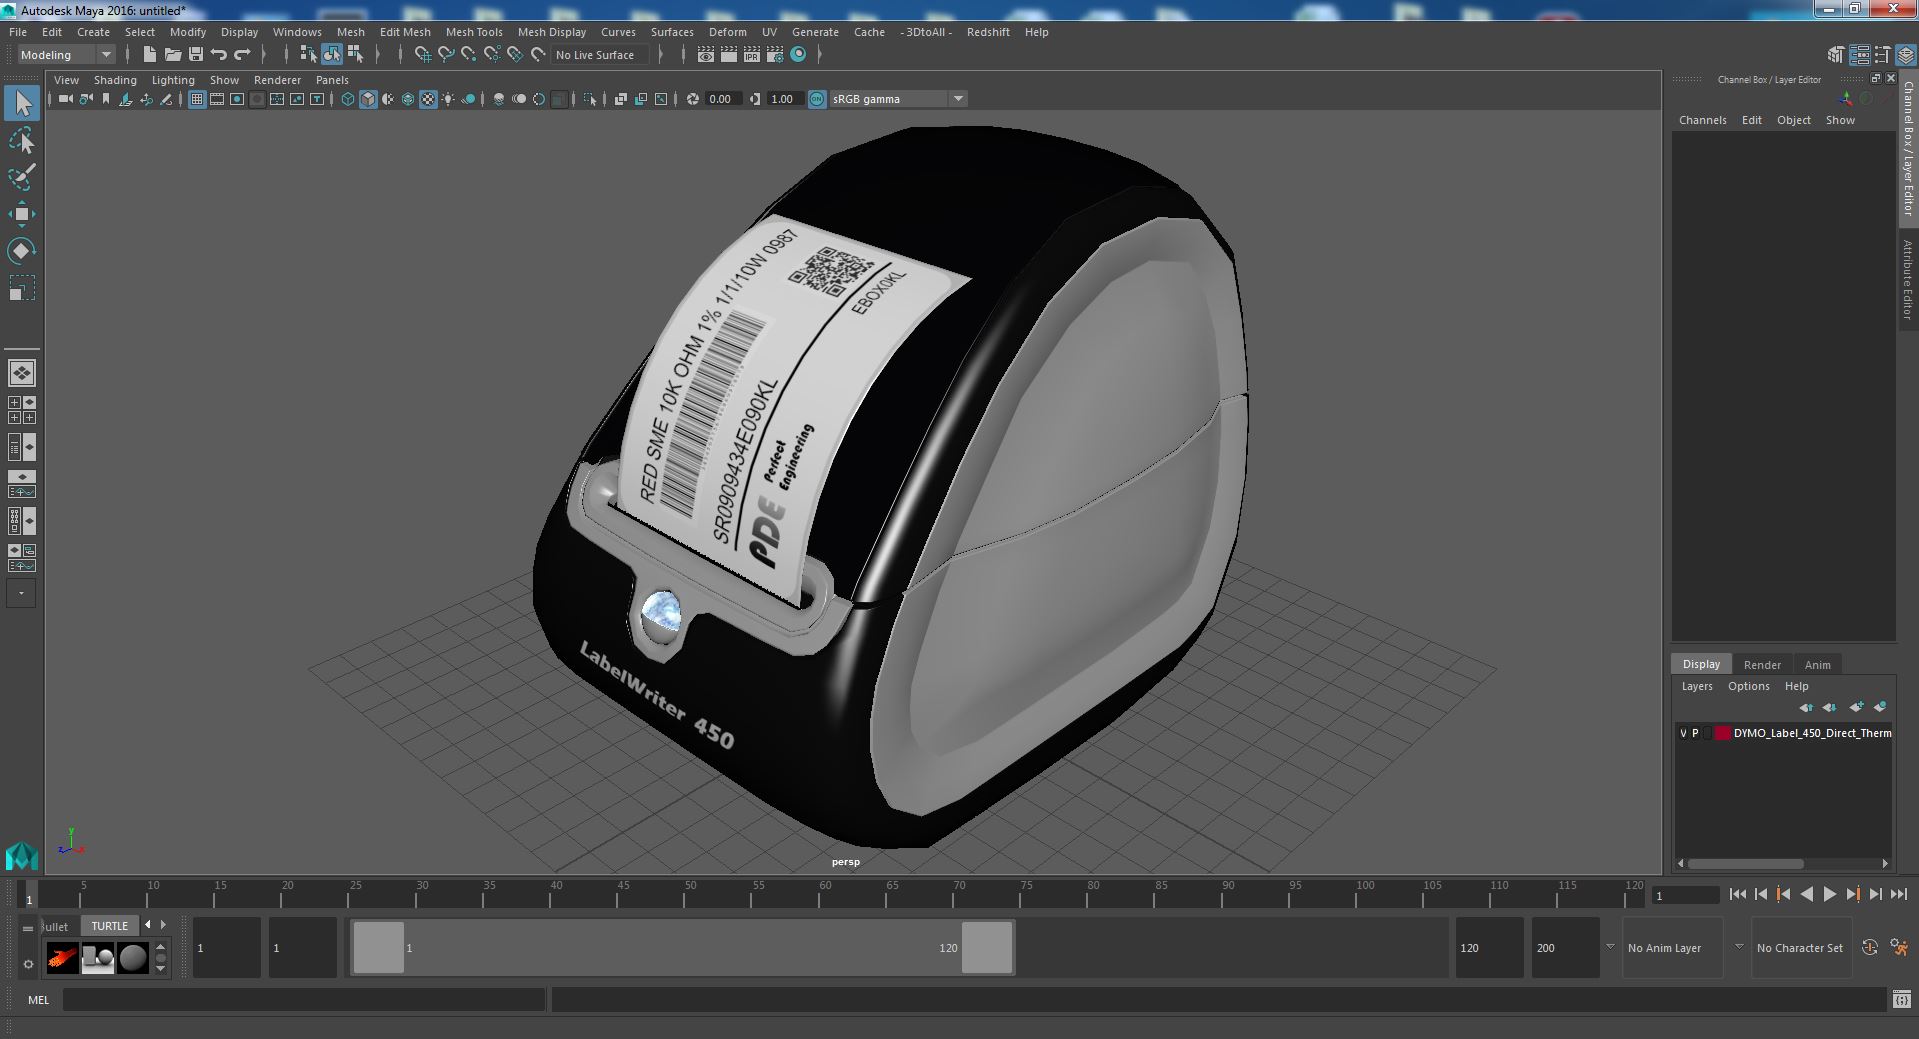Viewport: 1919px width, 1039px height.
Task: Toggle wireframe shading in viewport
Action: 348,99
